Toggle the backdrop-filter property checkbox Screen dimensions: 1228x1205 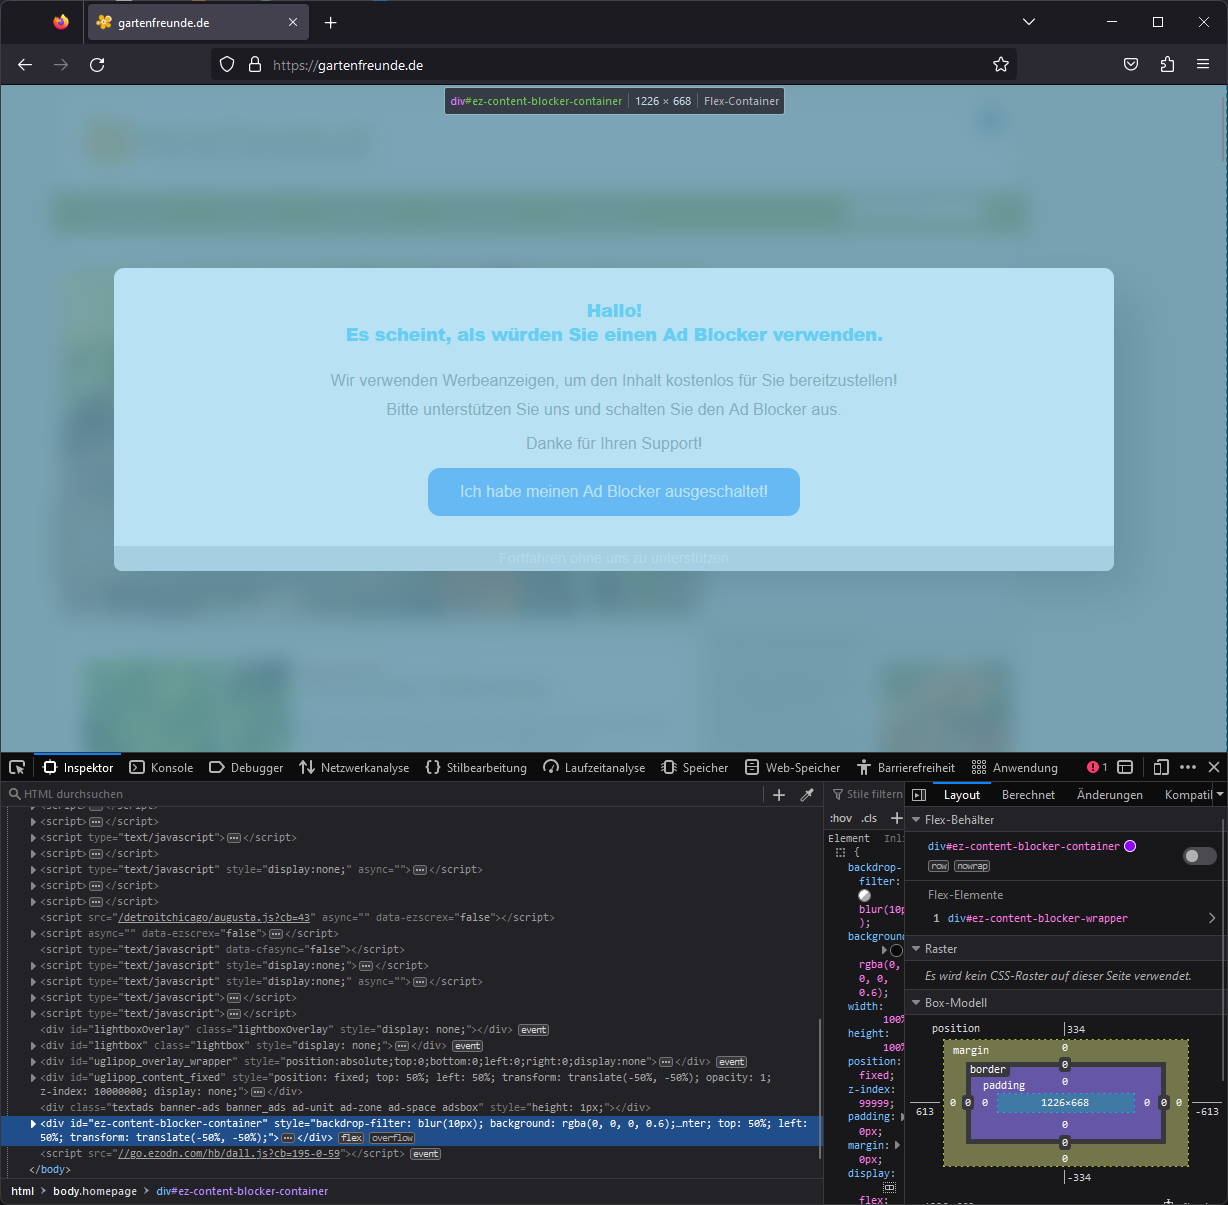[841, 867]
